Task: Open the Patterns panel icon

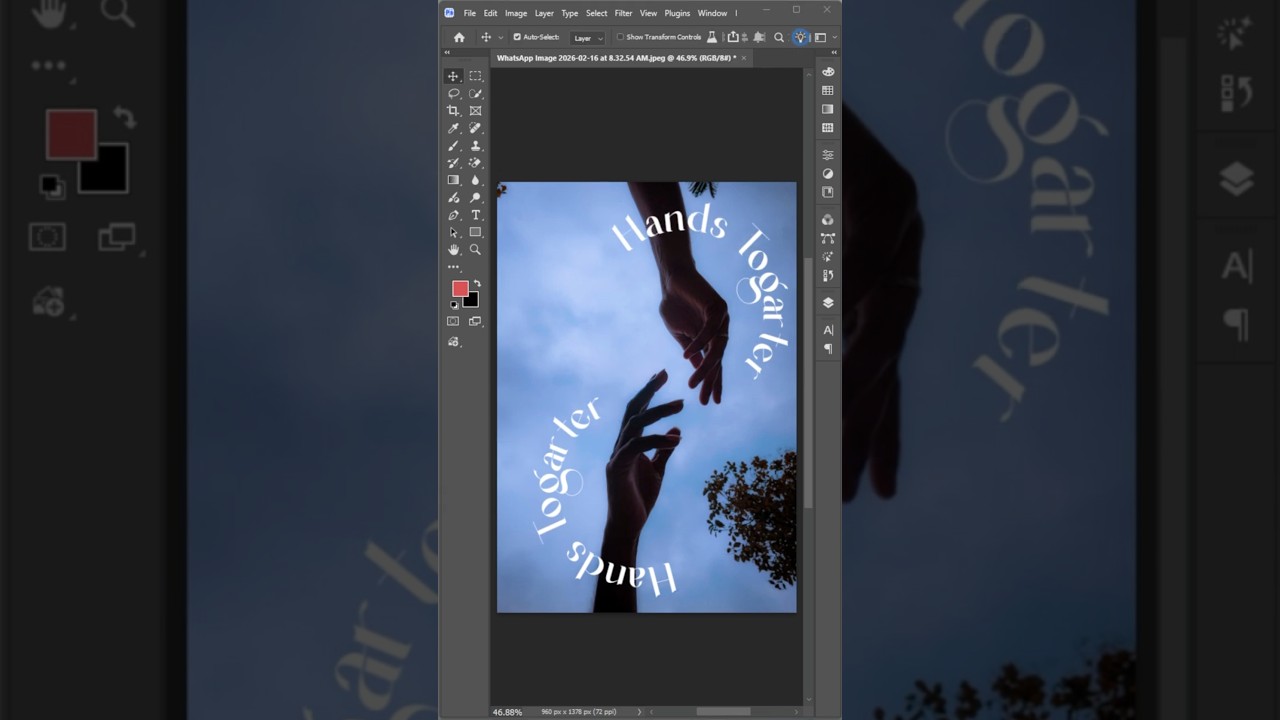Action: (828, 128)
